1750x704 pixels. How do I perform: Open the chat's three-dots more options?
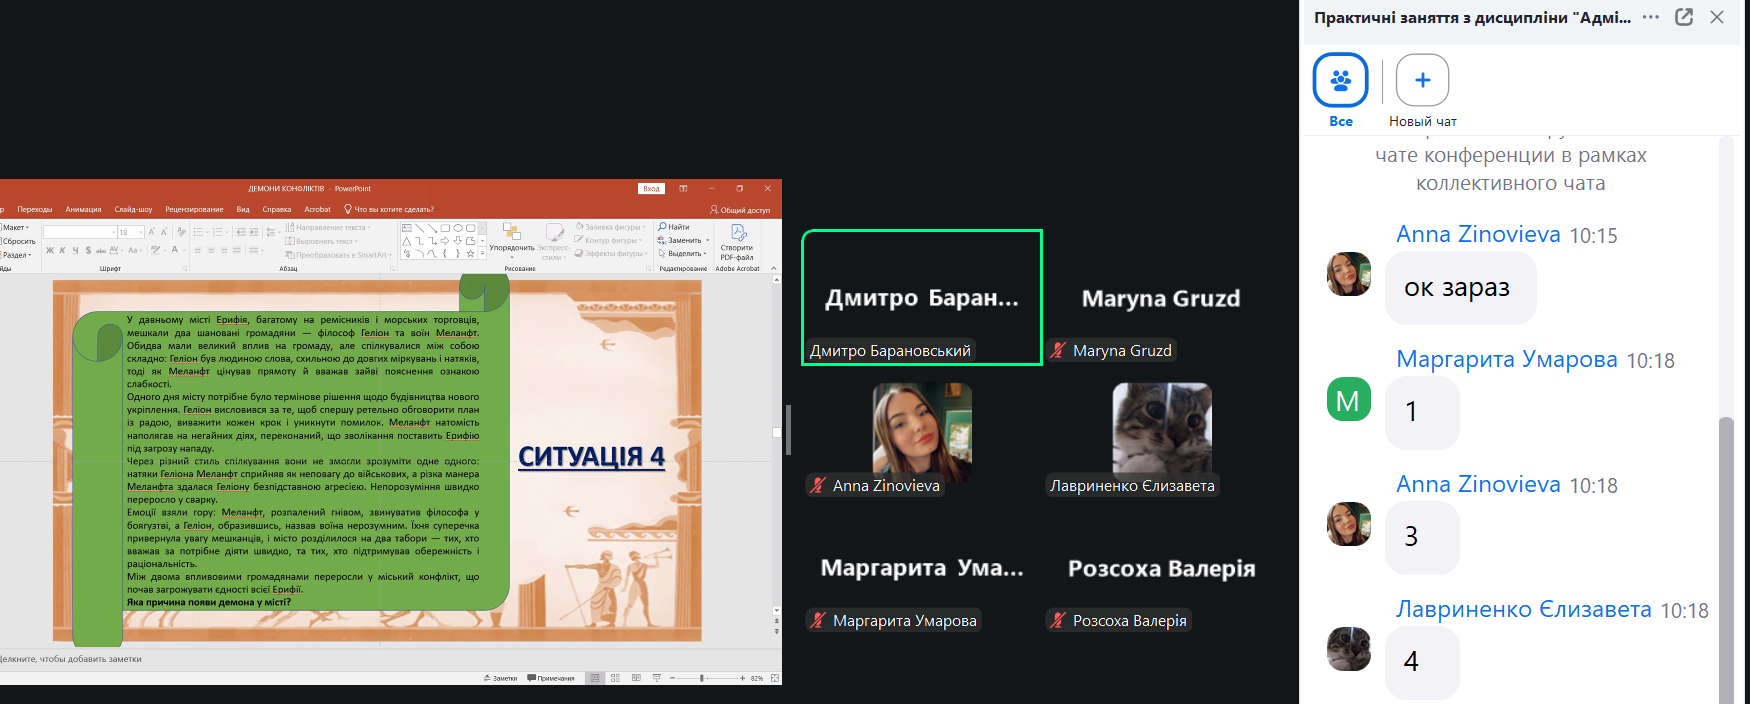(x=1651, y=17)
